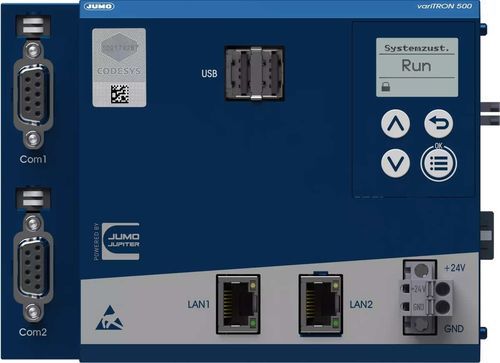Click the Com2 serial port connector
Image resolution: width=500 pixels, height=363 pixels.
(x=33, y=268)
